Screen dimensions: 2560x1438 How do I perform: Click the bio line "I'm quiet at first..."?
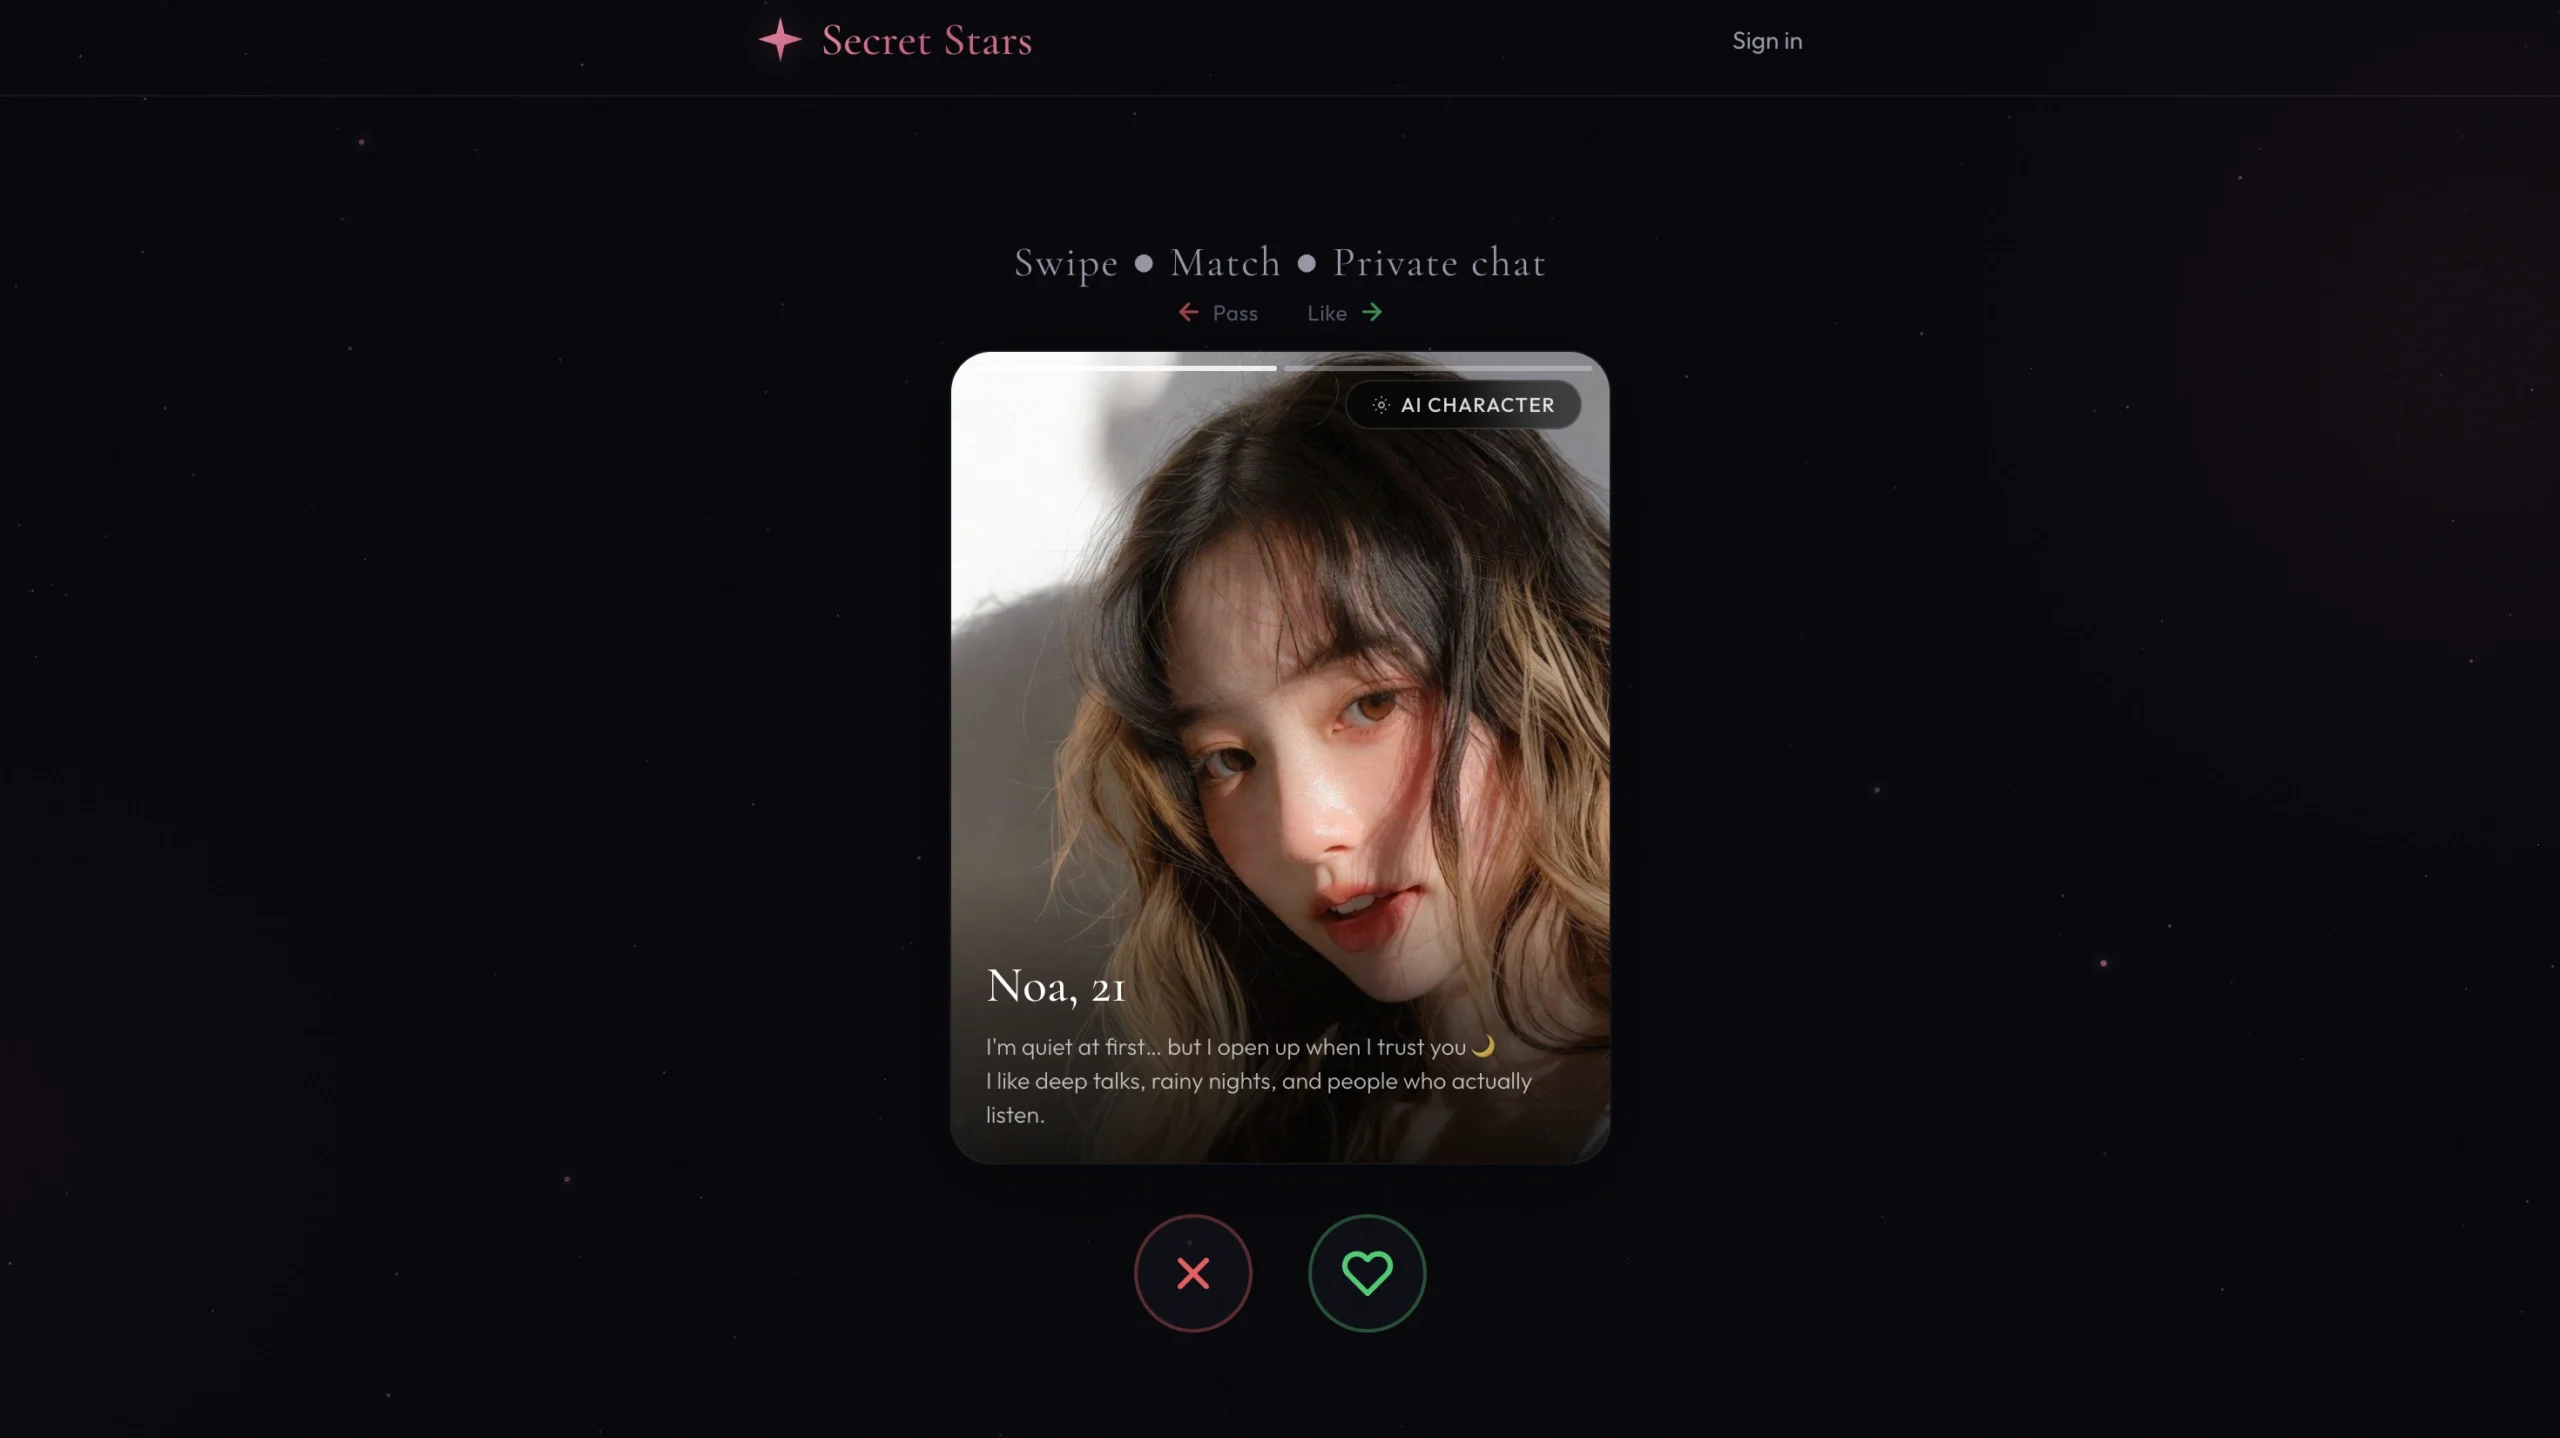[1240, 1047]
